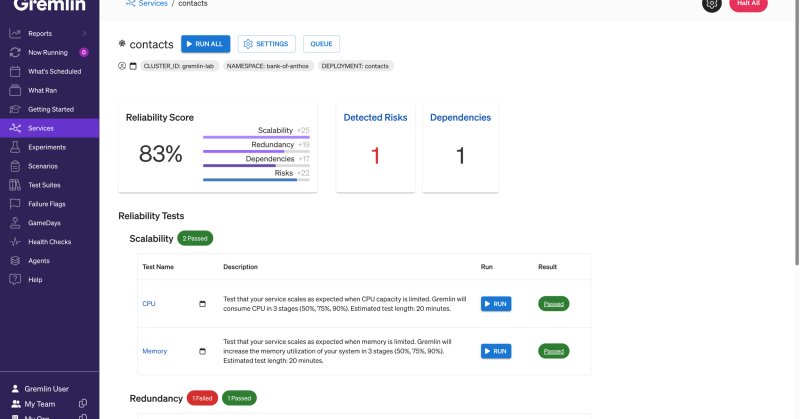Open the Scenarios clipboard icon
This screenshot has height=419, width=800.
(15, 166)
